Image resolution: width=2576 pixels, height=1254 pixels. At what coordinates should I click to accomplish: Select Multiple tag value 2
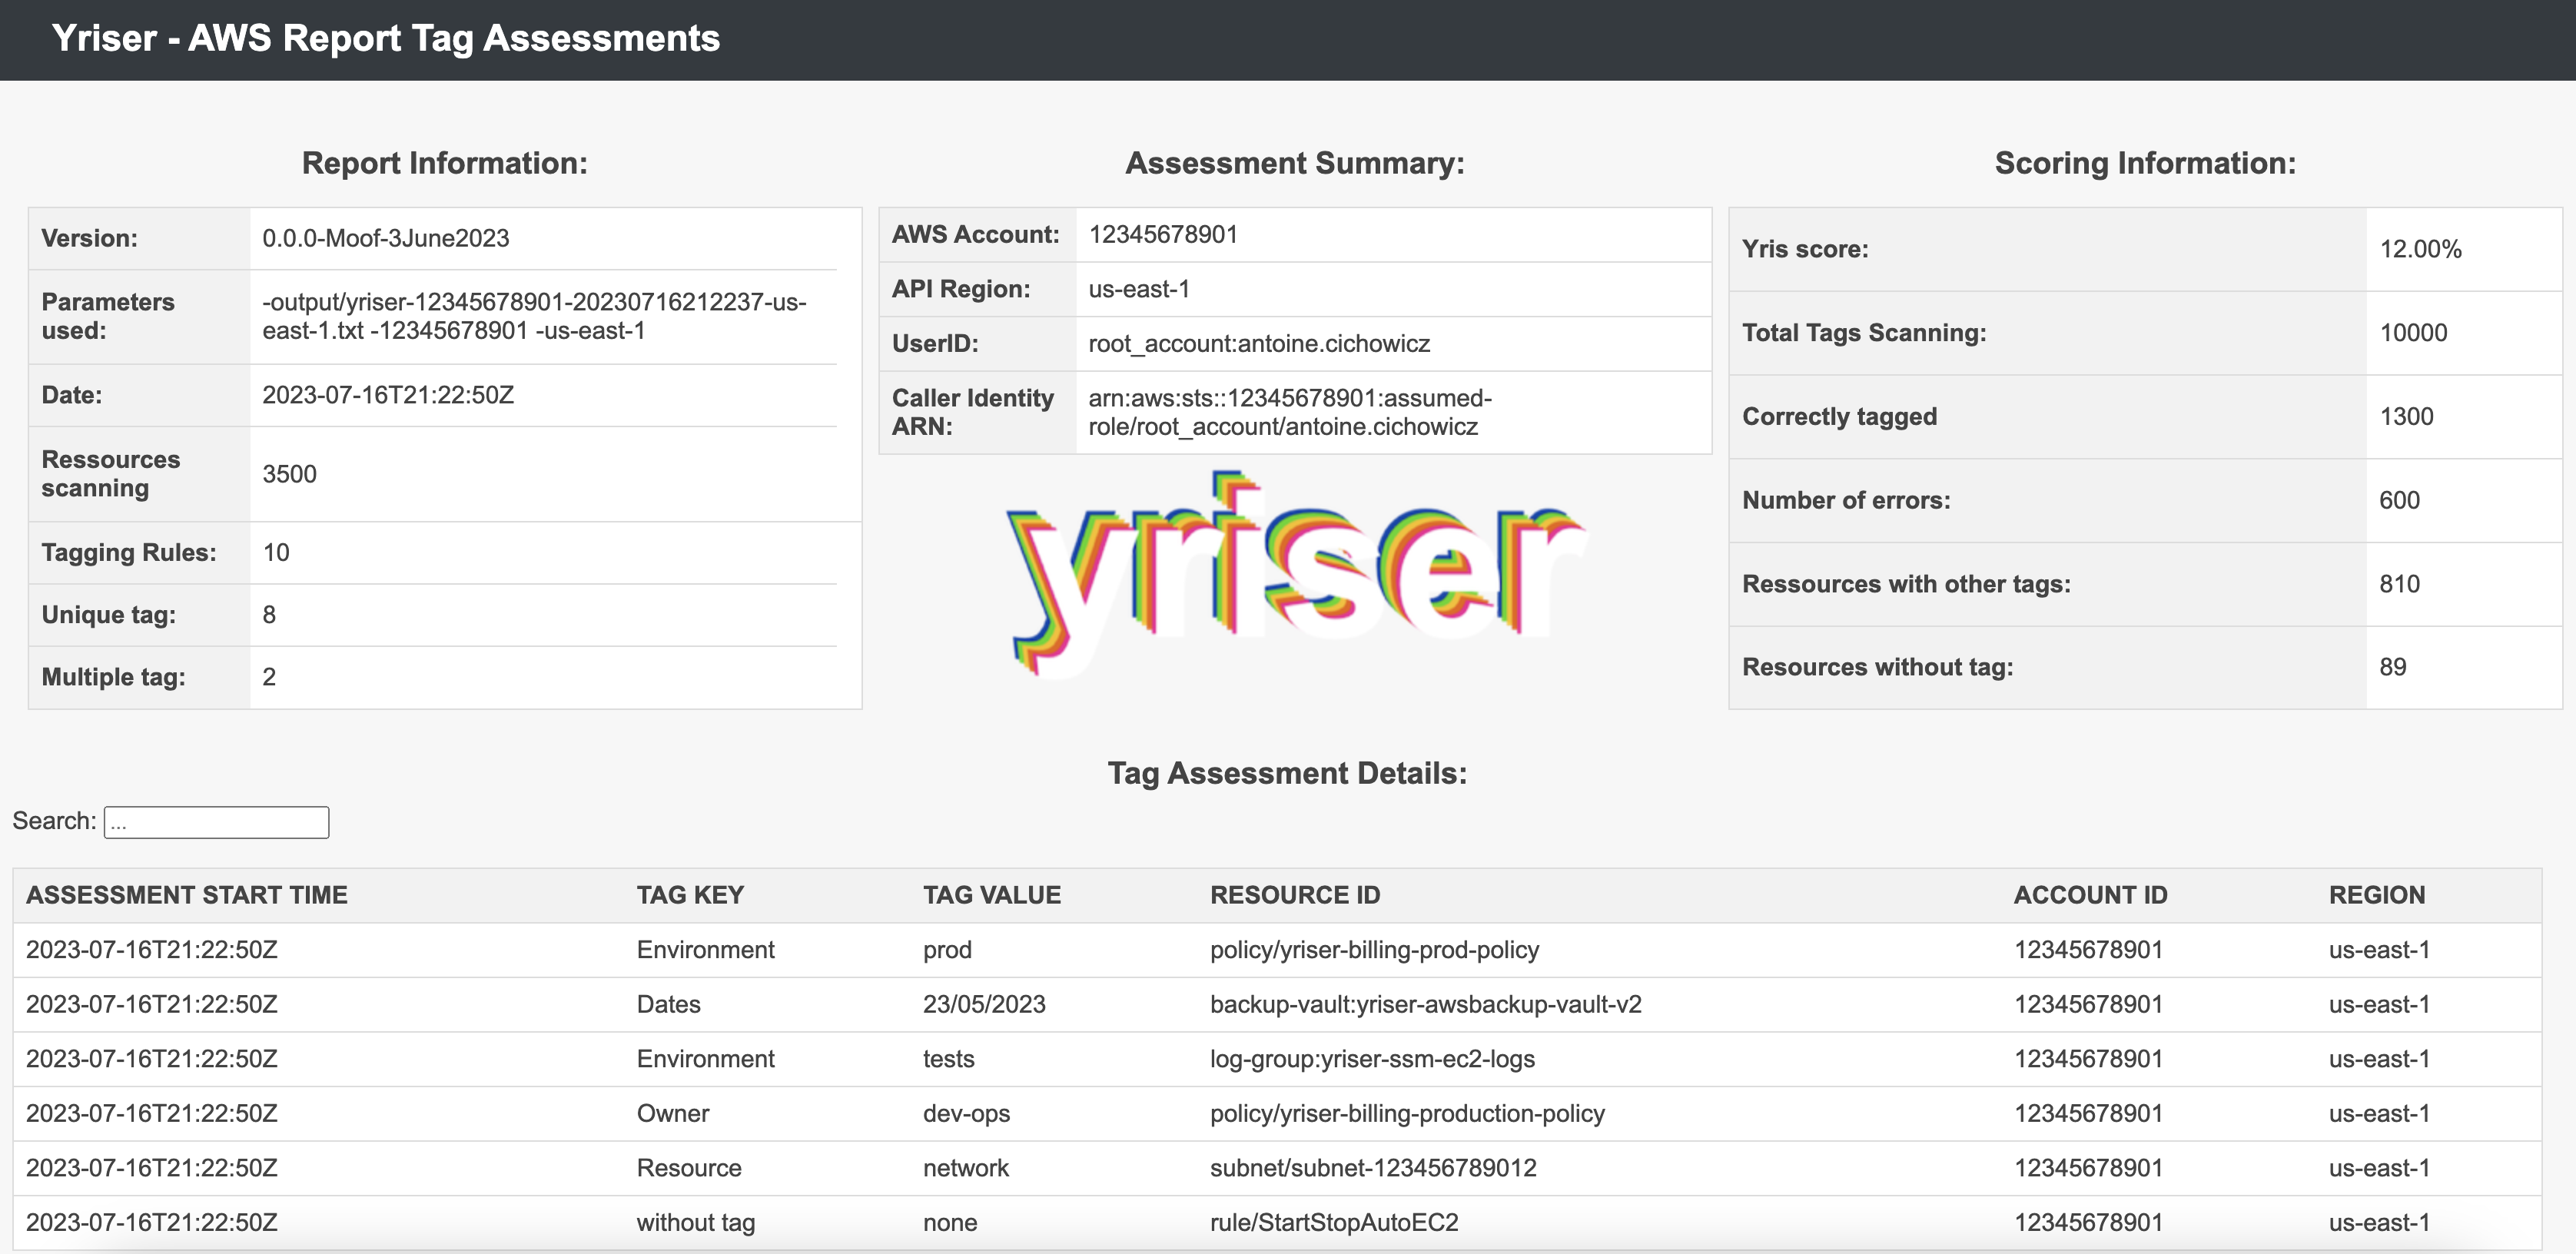pyautogui.click(x=269, y=677)
